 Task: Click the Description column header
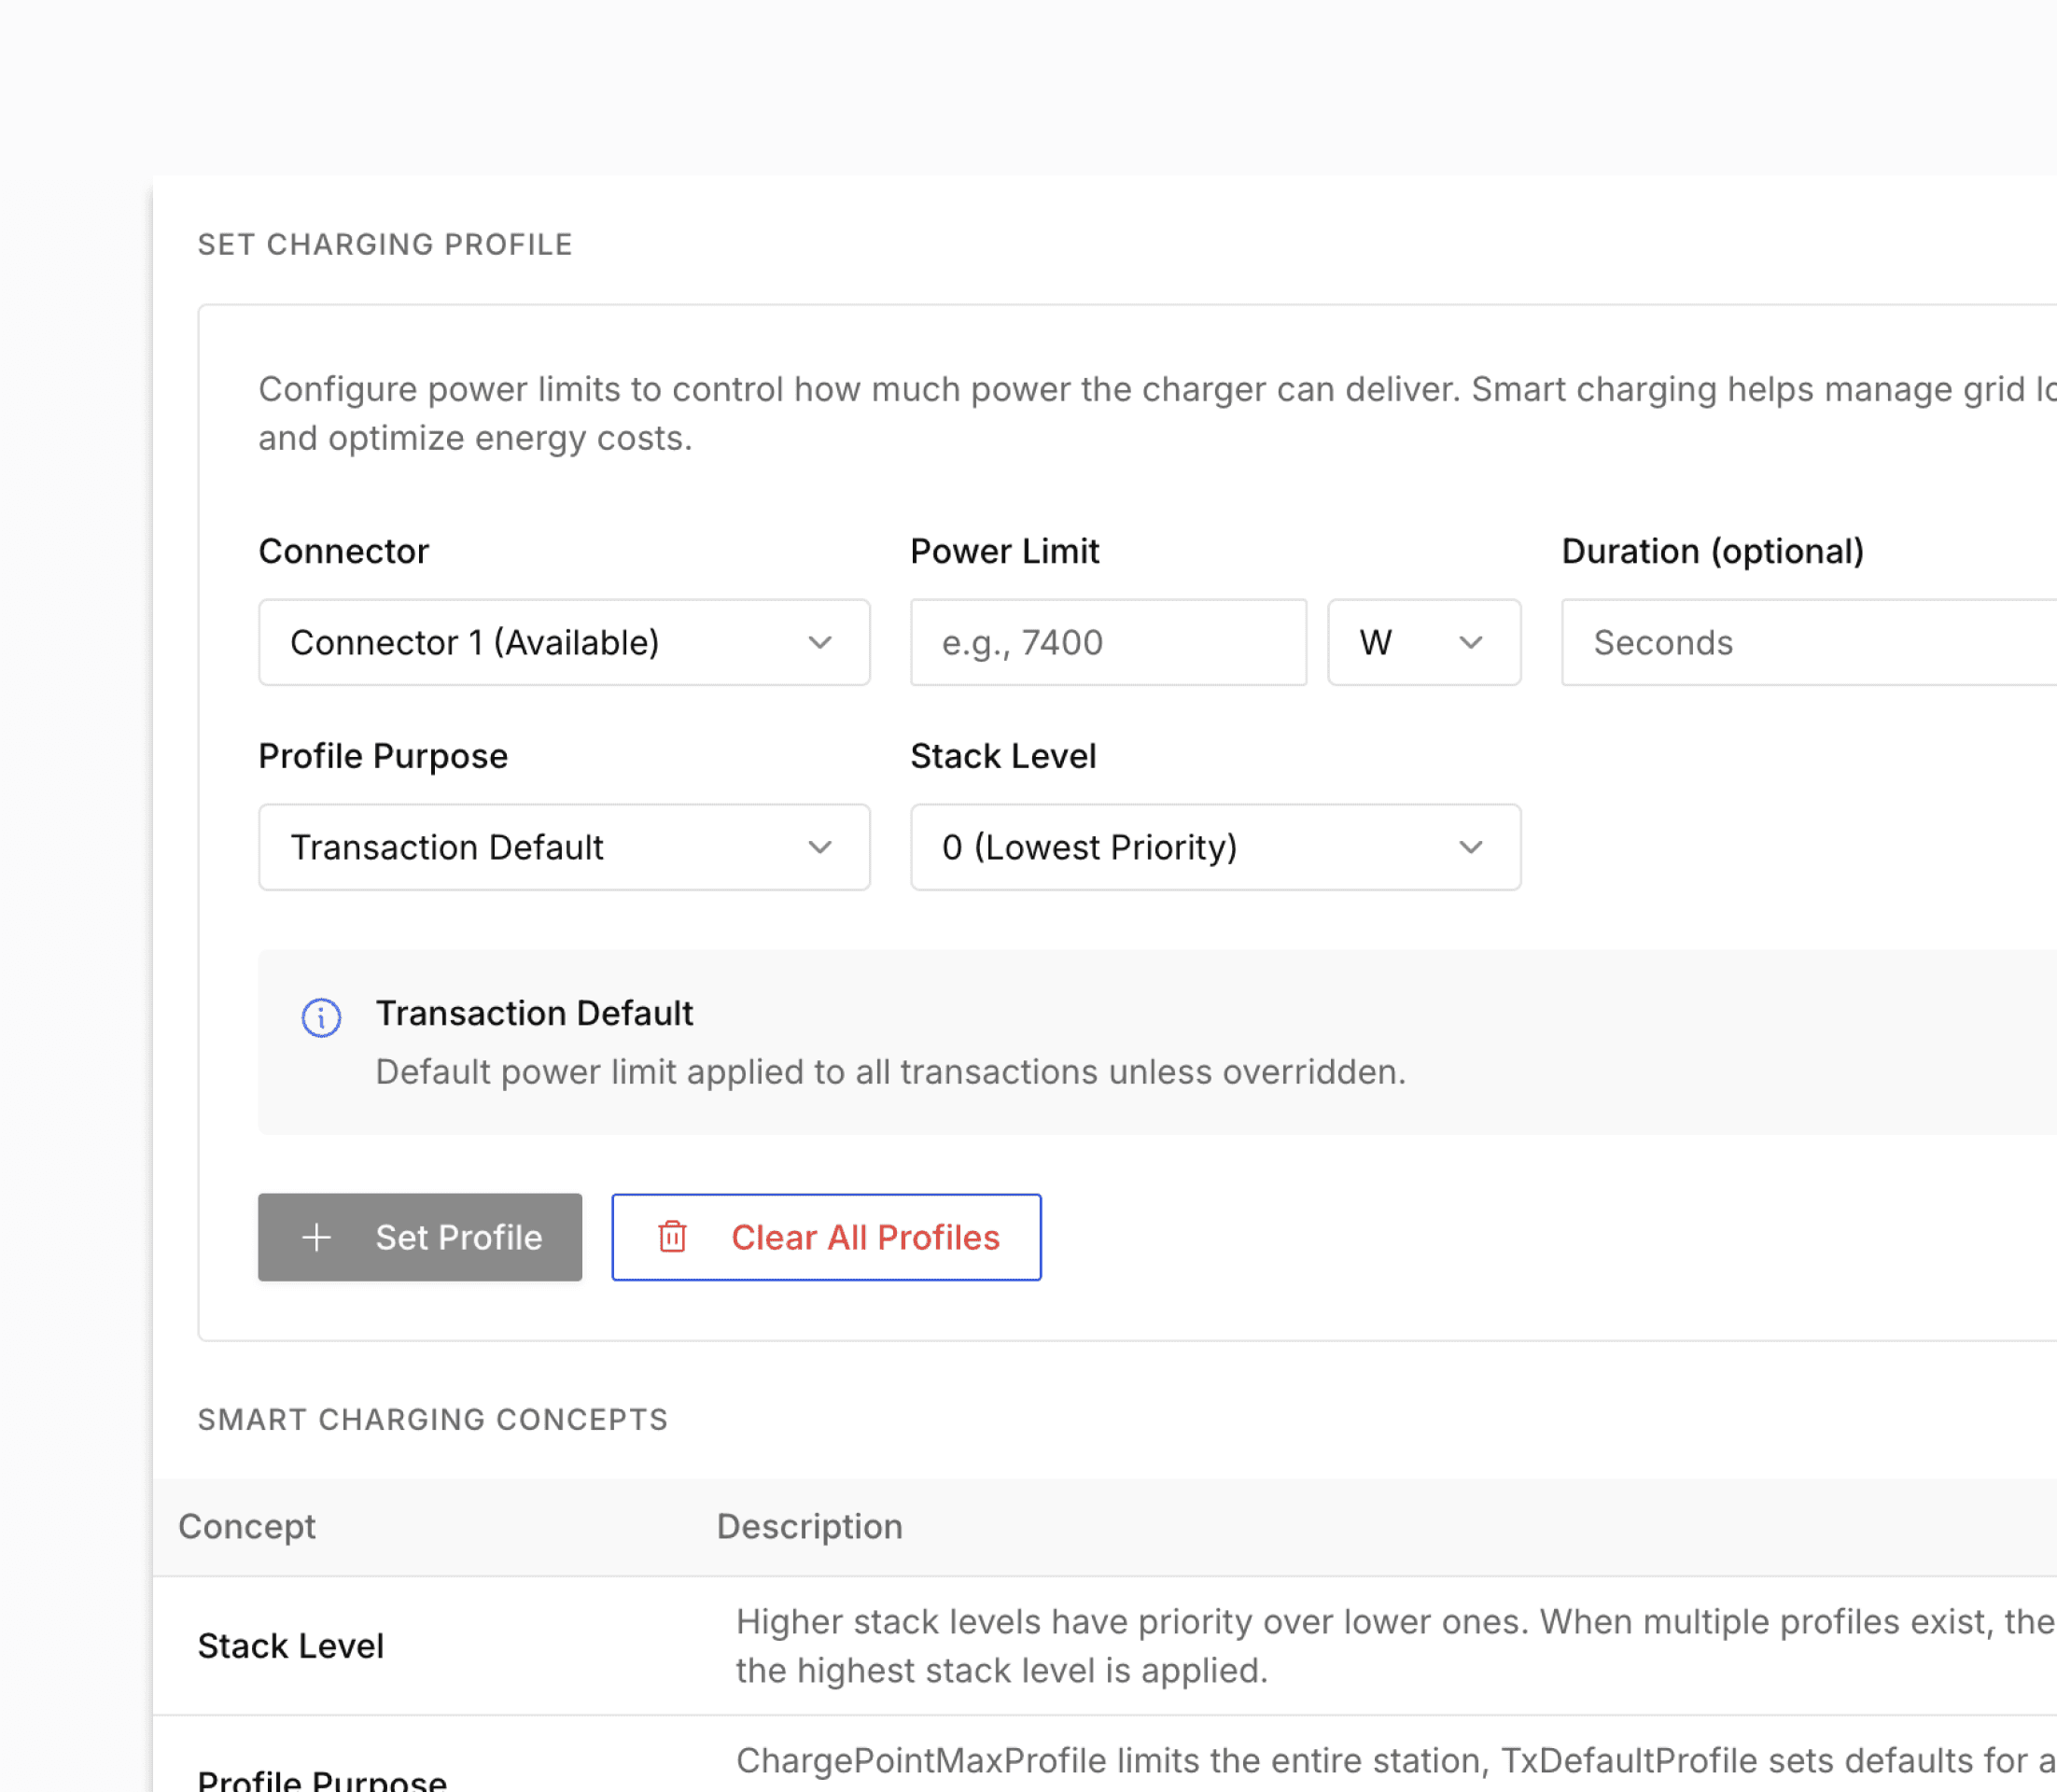click(809, 1526)
